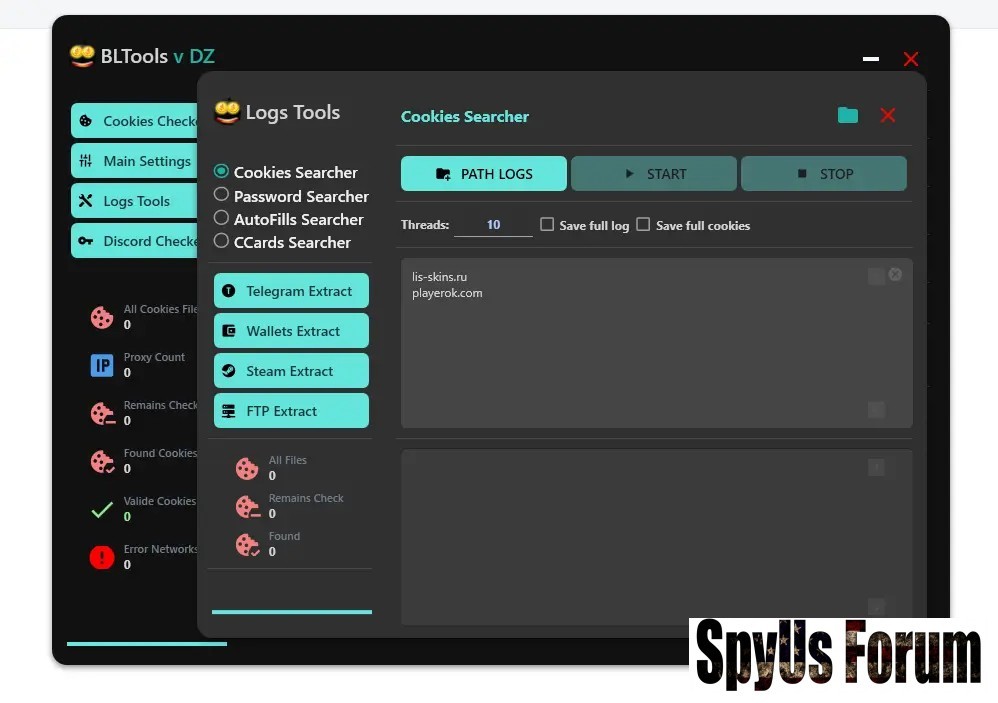Click the All Files cookie icon in Logs Tools
This screenshot has width=998, height=703.
[247, 468]
